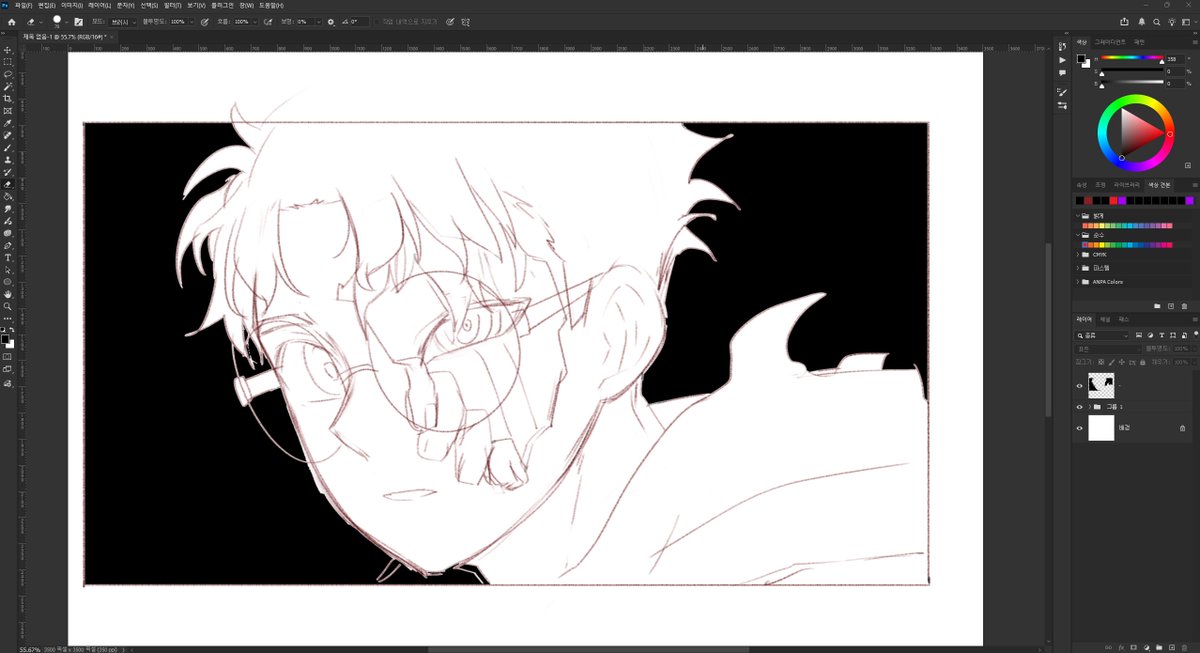
Task: Select the History Brush tool
Action: (8, 172)
